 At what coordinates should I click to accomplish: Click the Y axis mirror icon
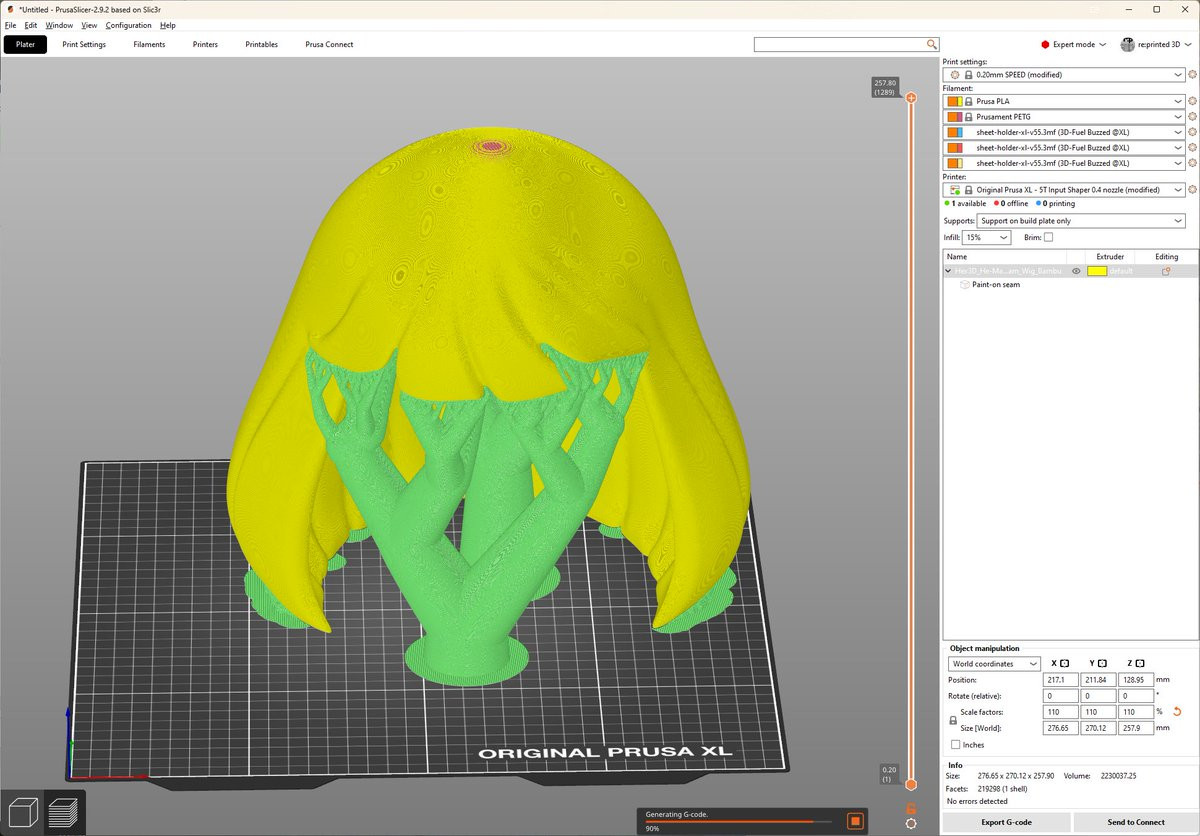coord(1102,663)
